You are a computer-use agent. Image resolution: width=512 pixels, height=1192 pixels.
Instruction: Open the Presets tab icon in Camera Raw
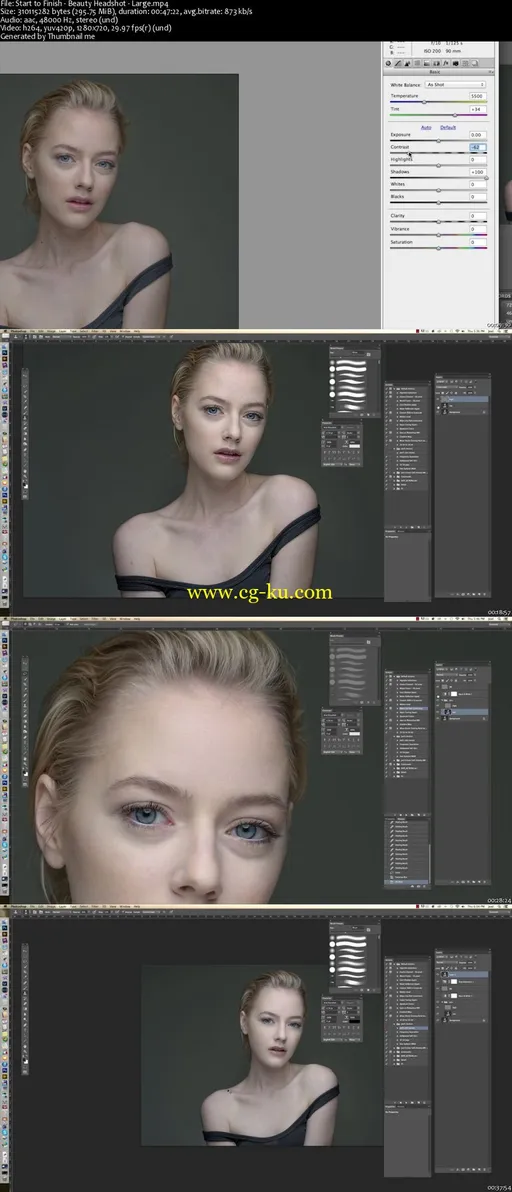click(x=465, y=63)
